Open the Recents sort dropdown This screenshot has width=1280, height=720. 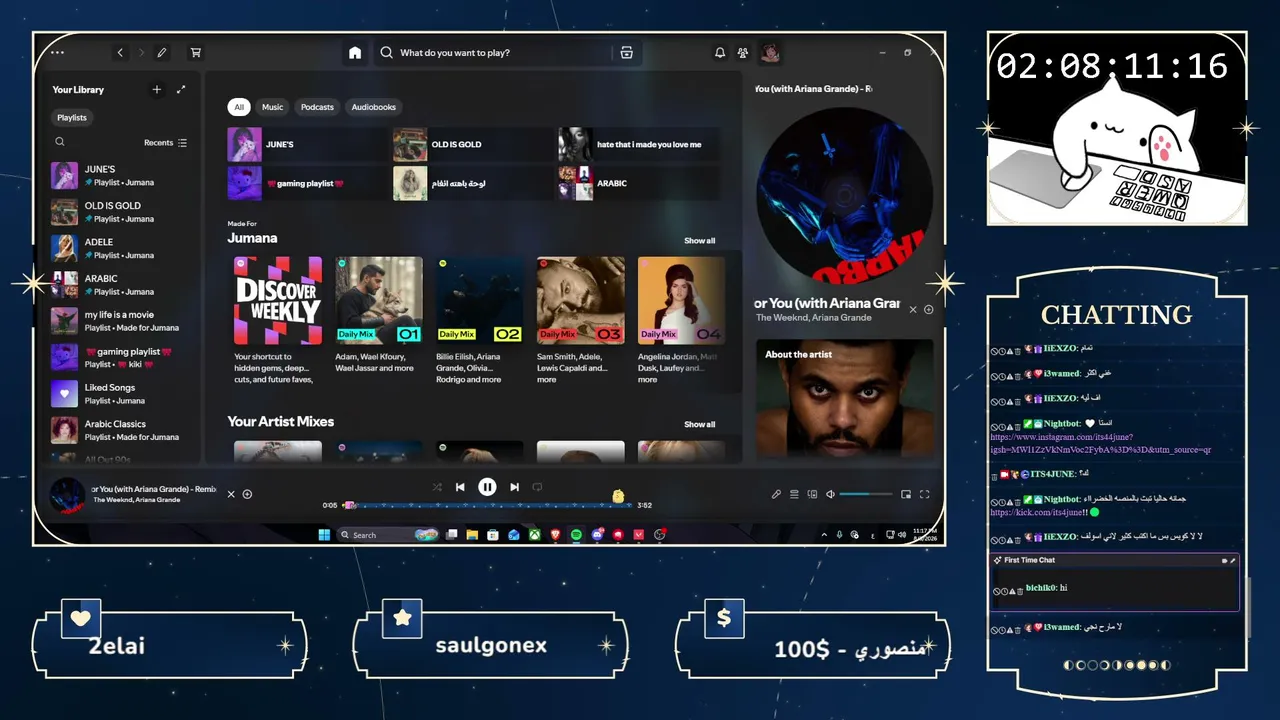pyautogui.click(x=165, y=143)
